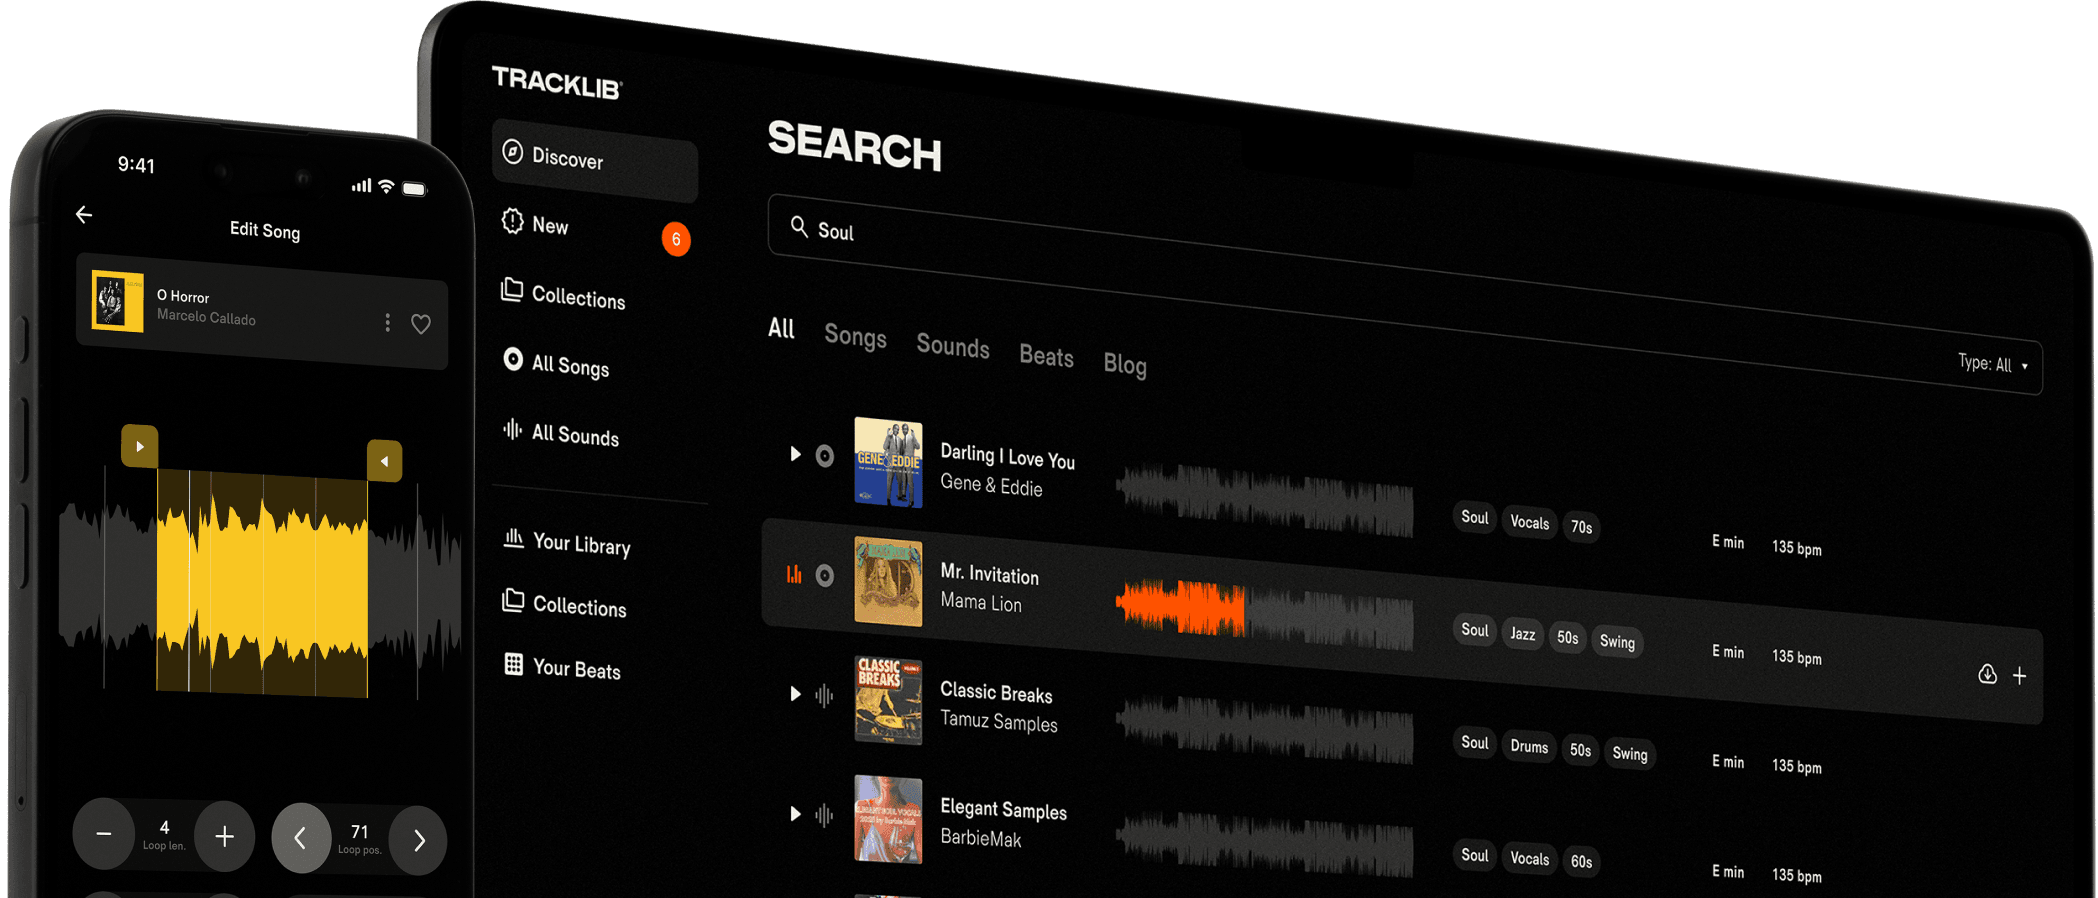Click the vinyl icon beside Darling I Love You

coord(825,456)
